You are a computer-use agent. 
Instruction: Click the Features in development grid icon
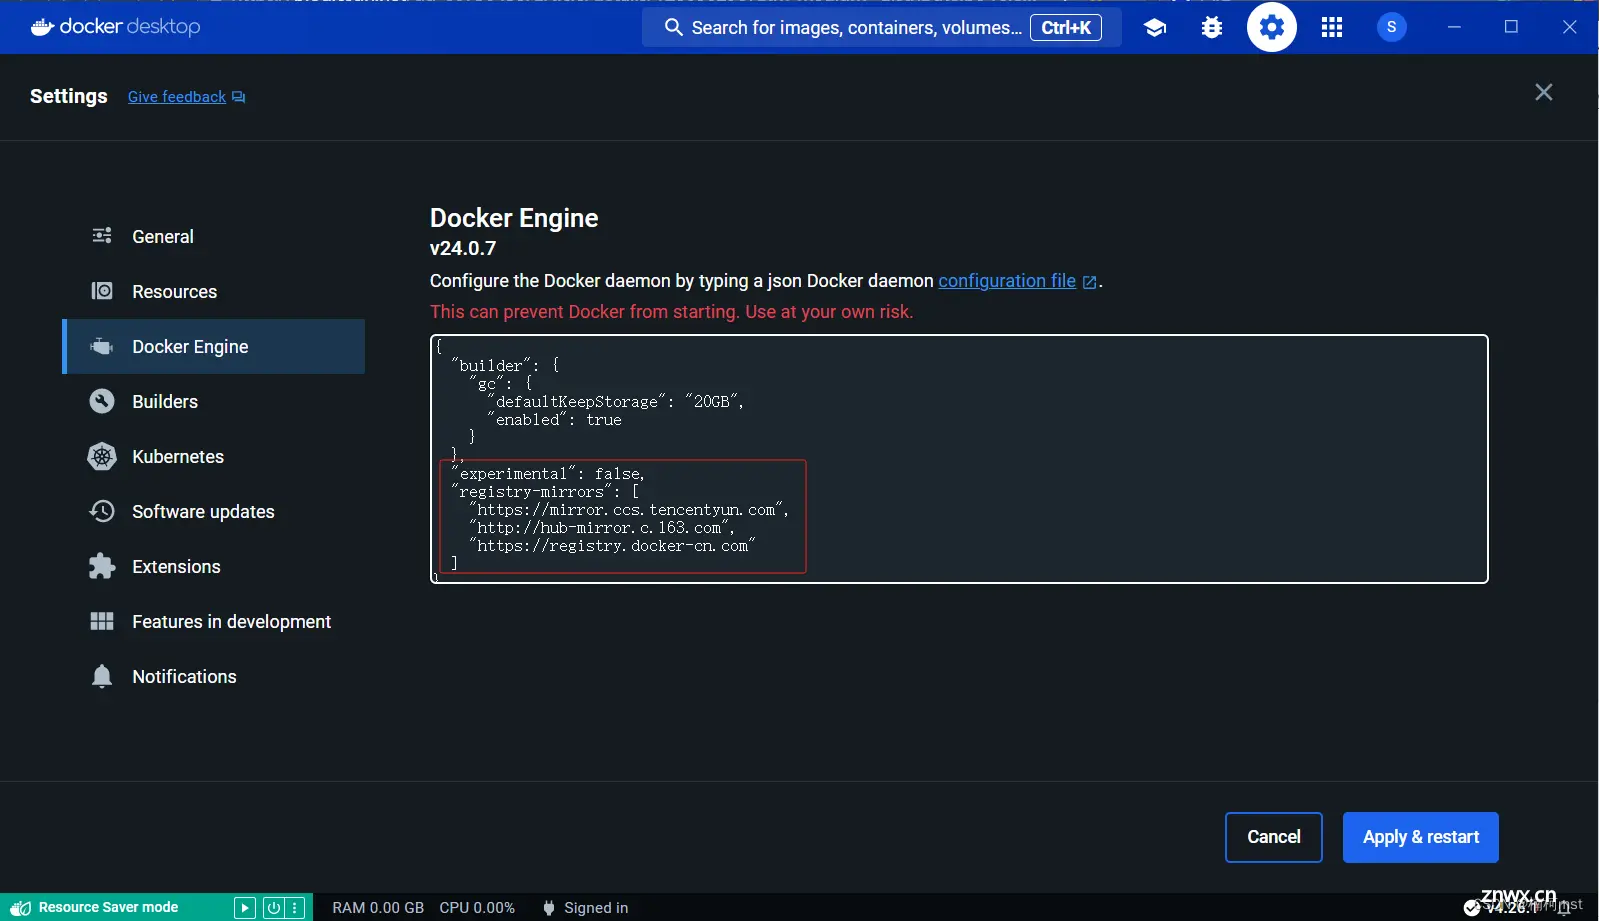point(102,621)
